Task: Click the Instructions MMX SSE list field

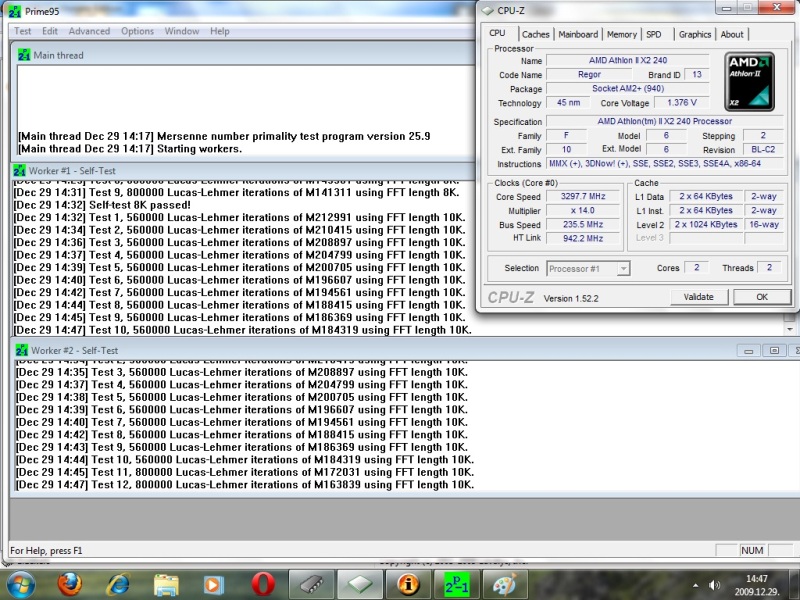Action: click(665, 164)
